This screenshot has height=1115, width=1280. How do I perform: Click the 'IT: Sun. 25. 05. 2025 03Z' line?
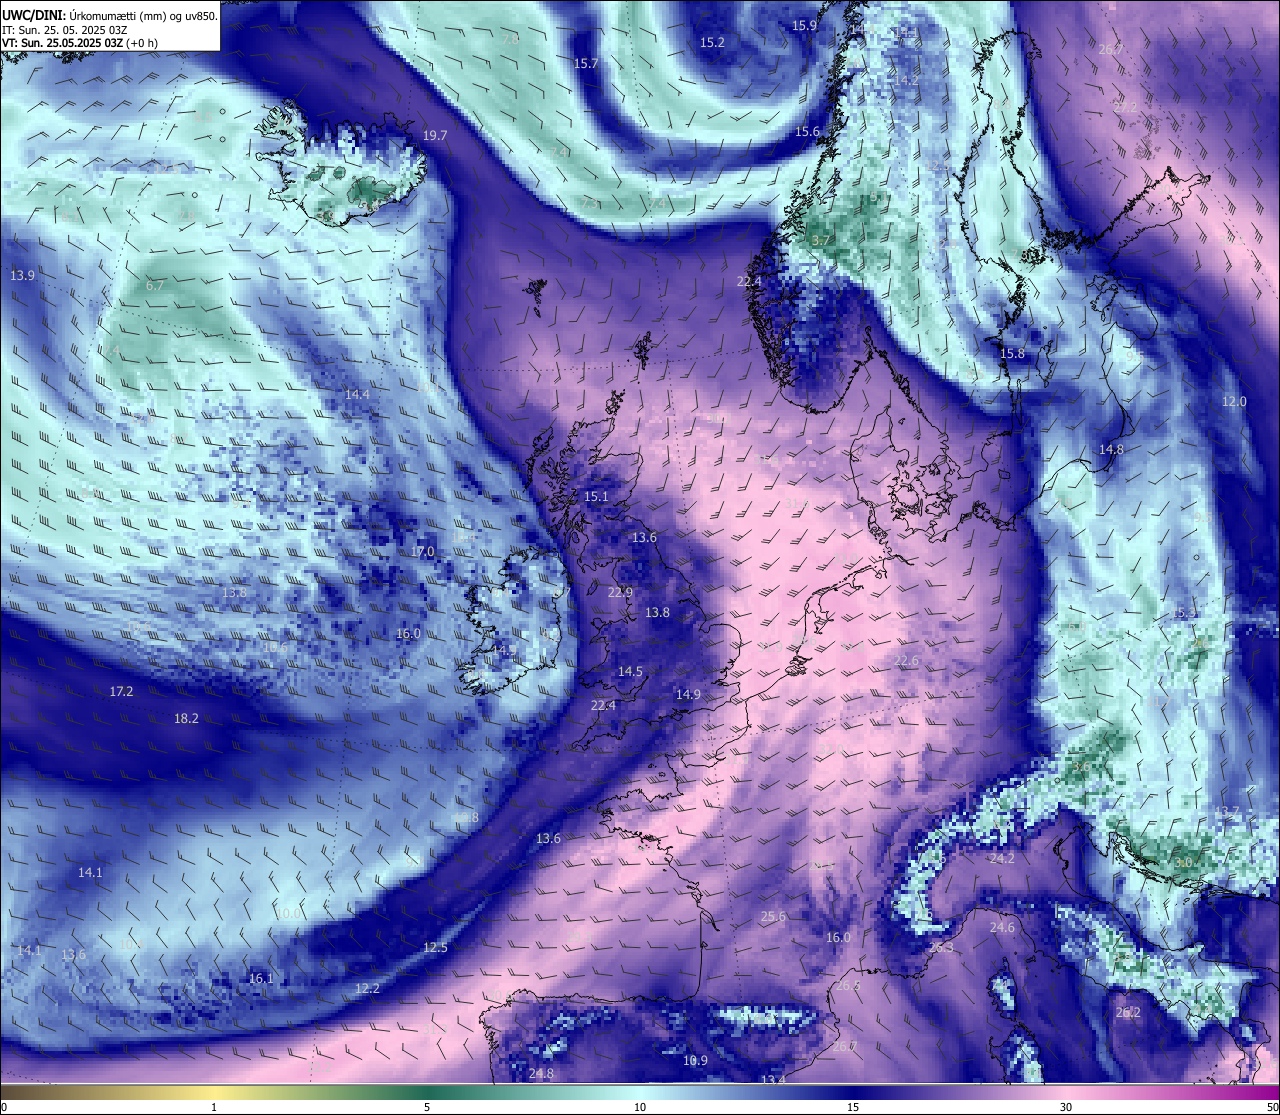point(65,30)
